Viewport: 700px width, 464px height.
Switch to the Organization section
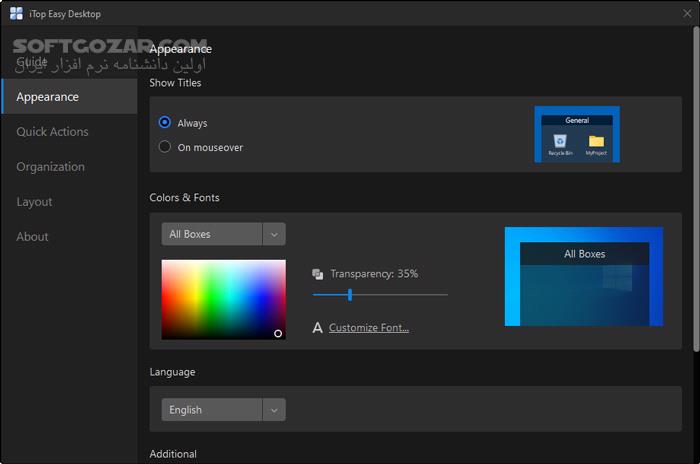click(x=50, y=167)
